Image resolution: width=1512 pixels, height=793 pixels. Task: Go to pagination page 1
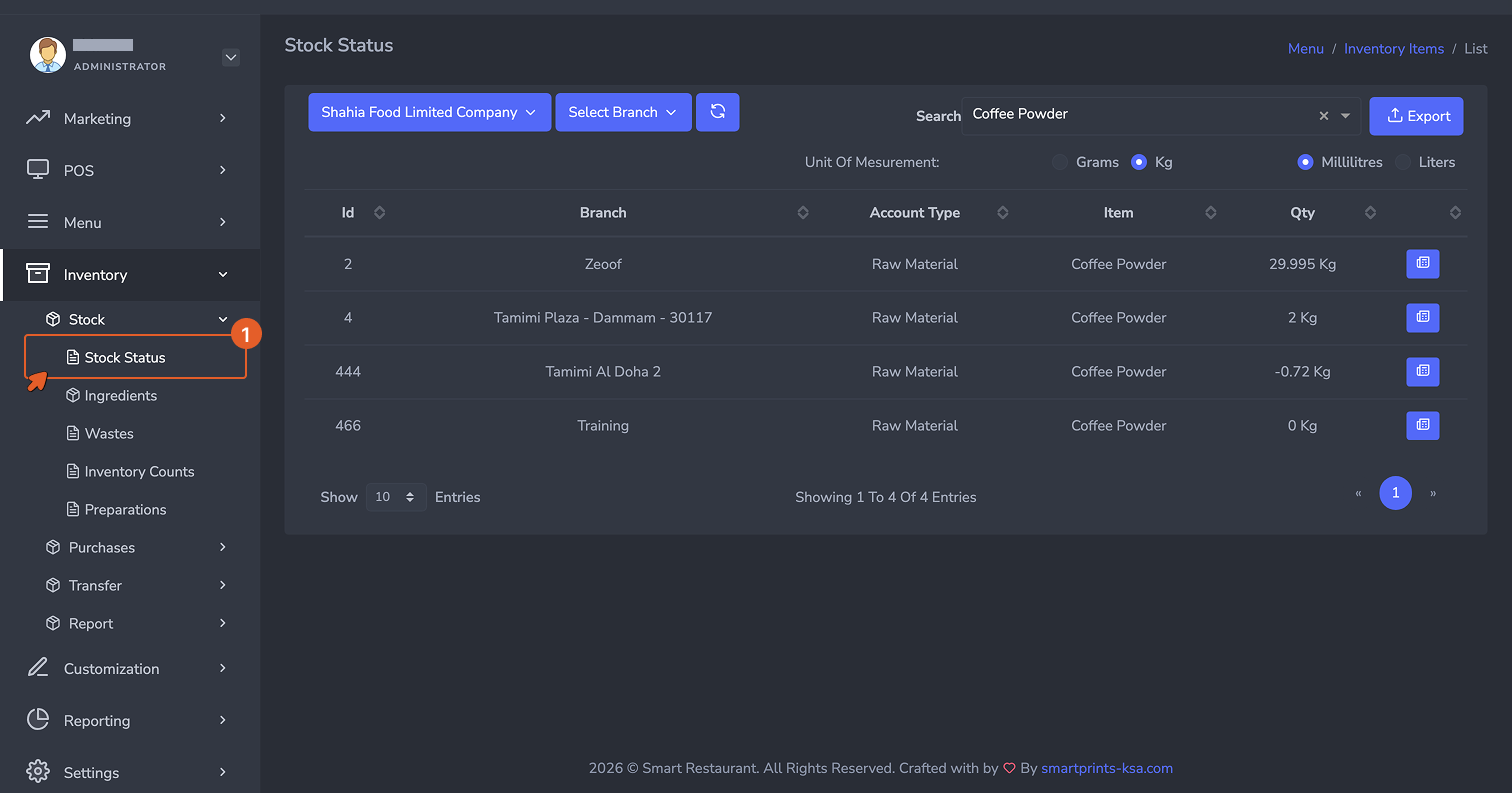point(1396,493)
